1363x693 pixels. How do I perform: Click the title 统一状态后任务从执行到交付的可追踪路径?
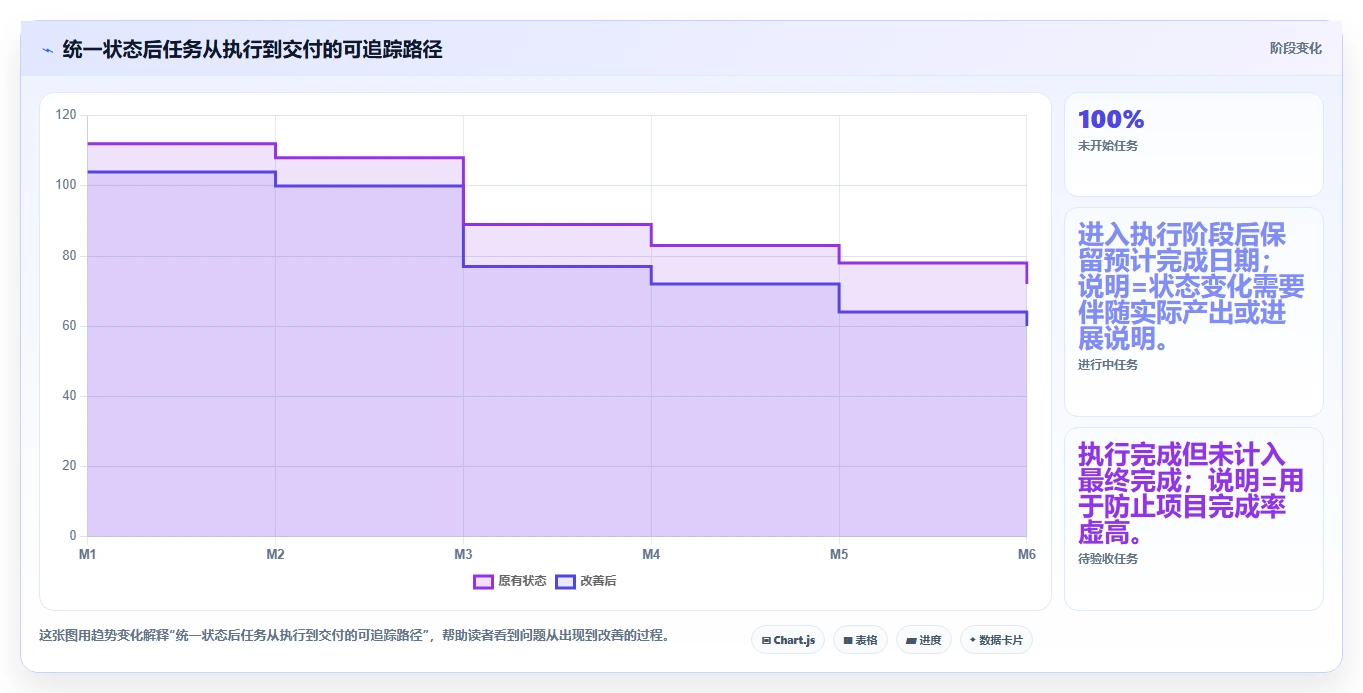[252, 49]
